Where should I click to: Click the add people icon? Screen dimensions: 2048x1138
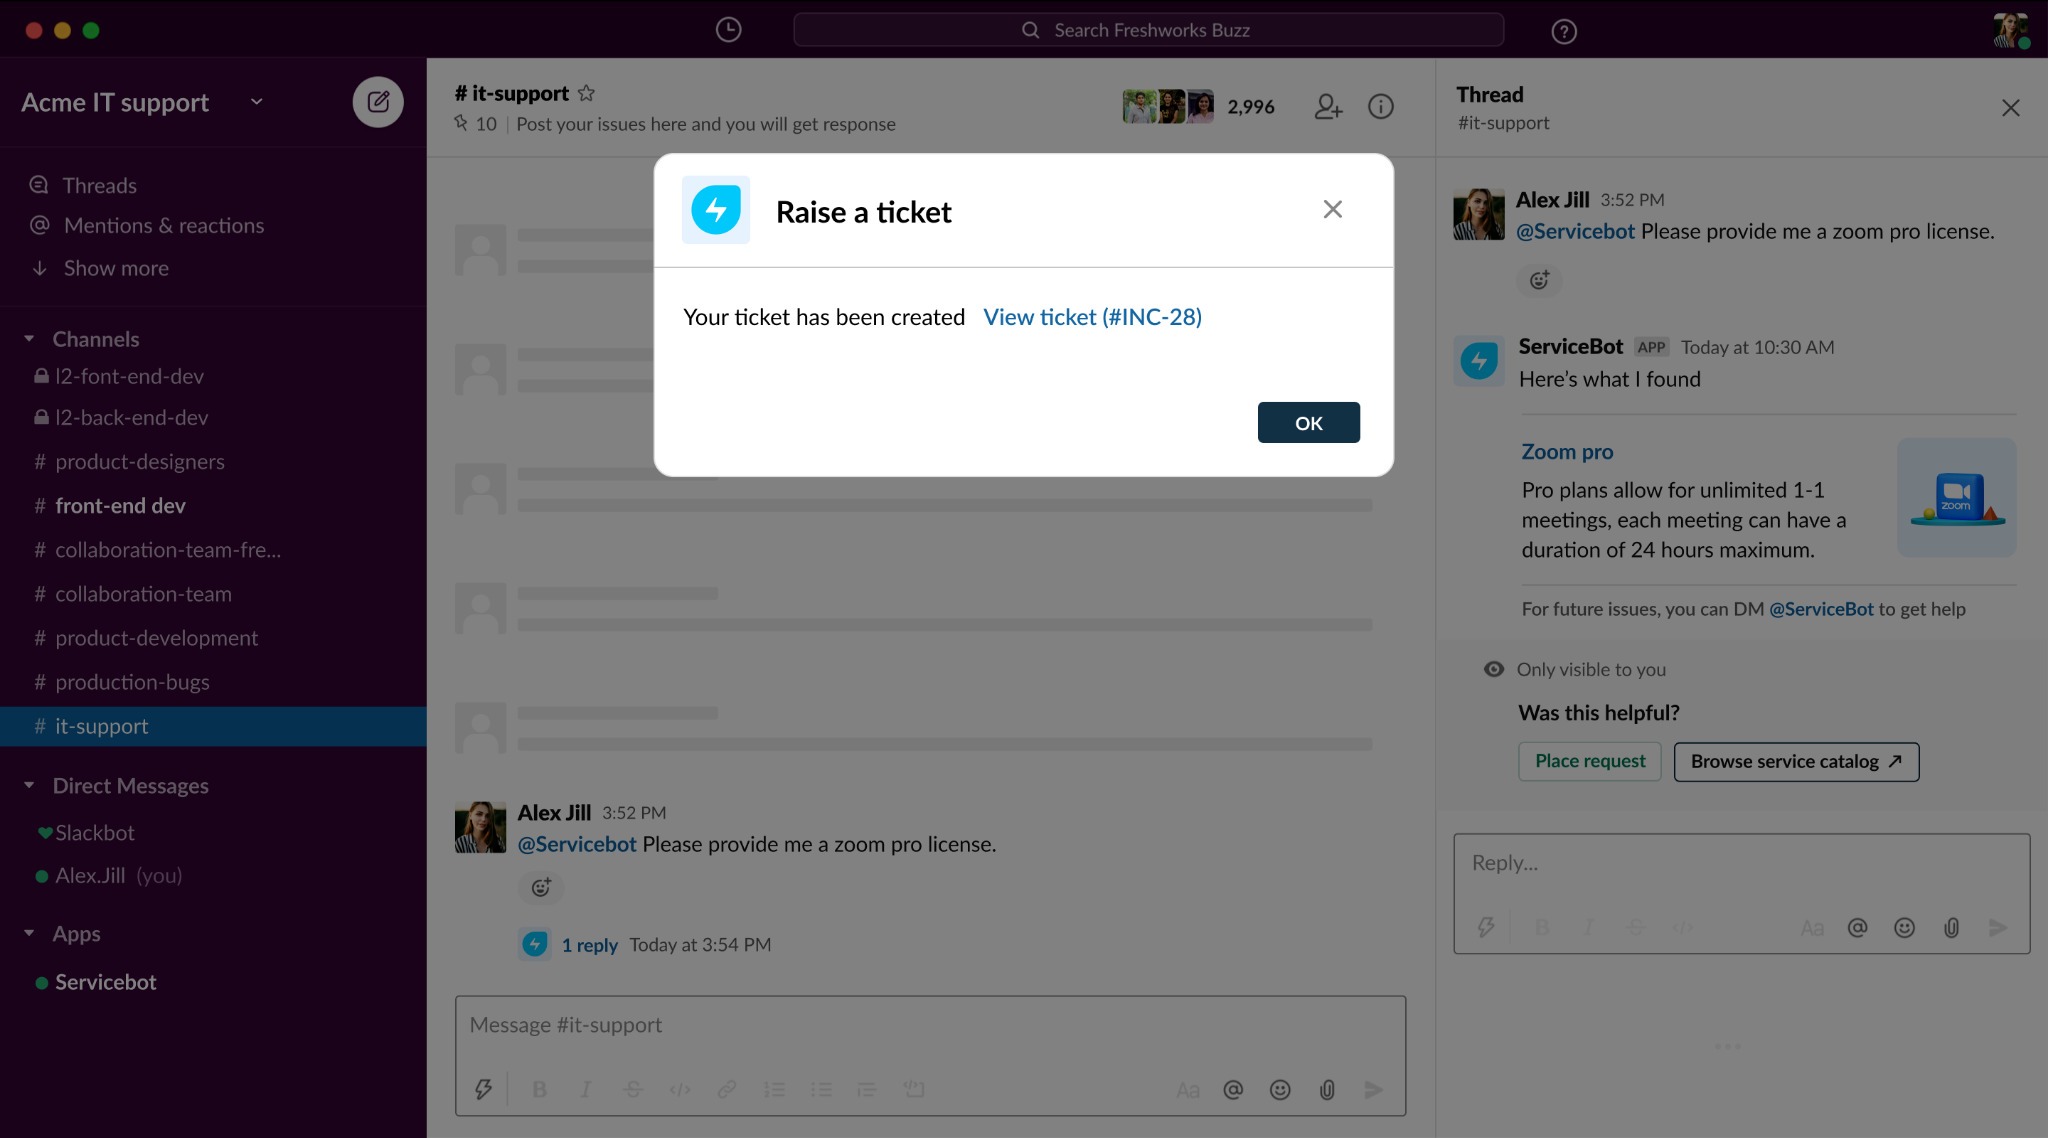1328,106
